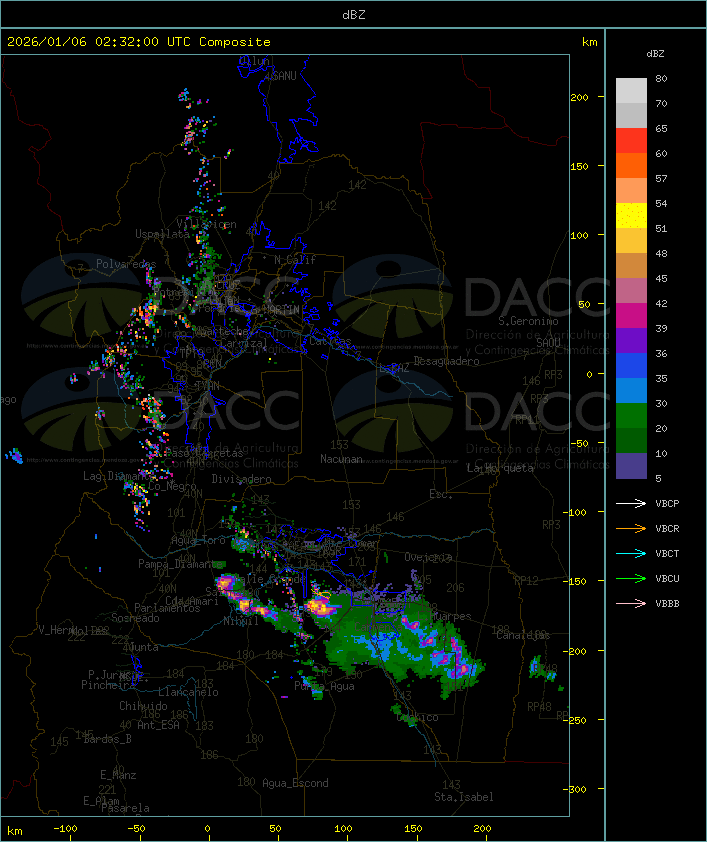Image resolution: width=707 pixels, height=842 pixels.
Task: Click the Agua_Escond place label
Action: tap(295, 783)
